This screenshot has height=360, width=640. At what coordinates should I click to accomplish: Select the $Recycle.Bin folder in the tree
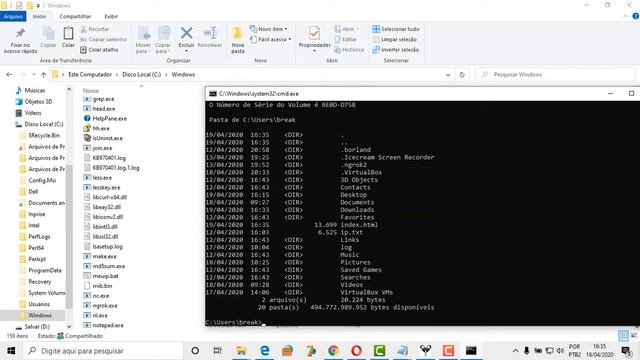44,135
